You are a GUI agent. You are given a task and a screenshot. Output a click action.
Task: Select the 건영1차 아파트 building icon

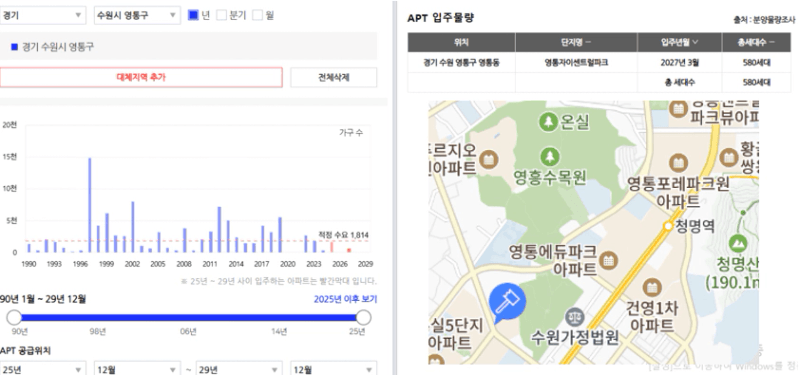[x=652, y=287]
